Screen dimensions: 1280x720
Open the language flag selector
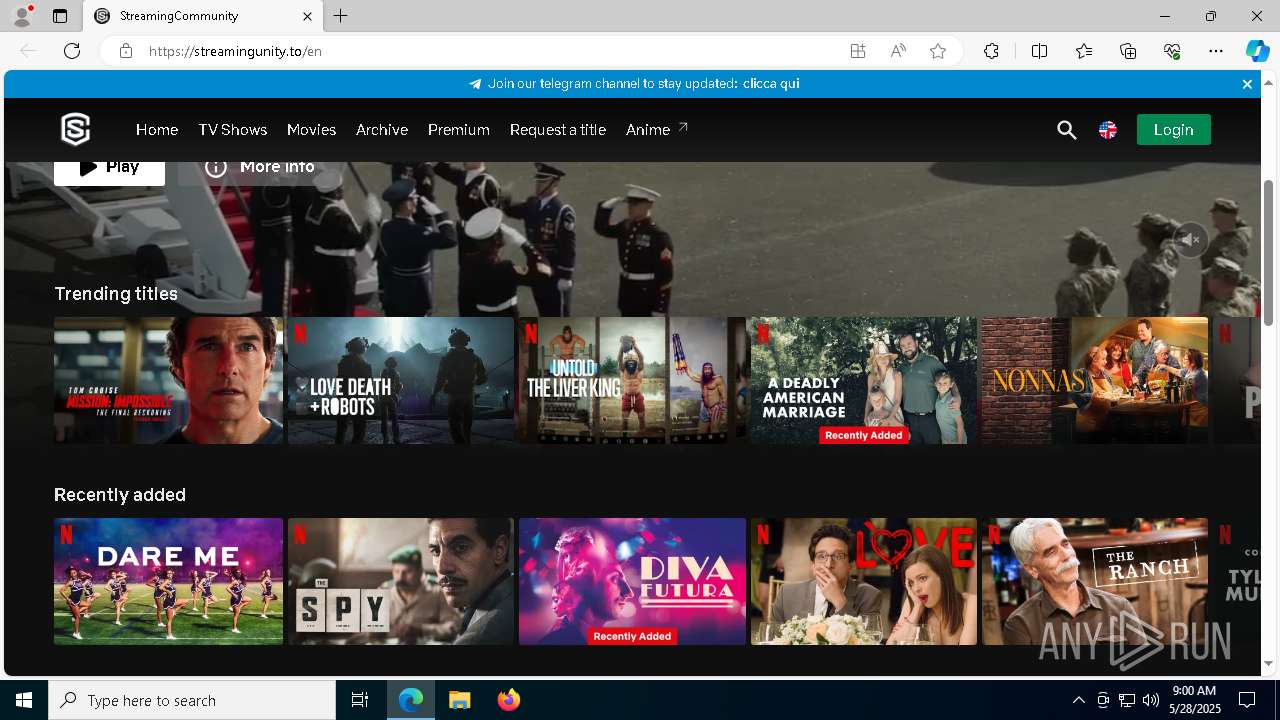pos(1108,130)
